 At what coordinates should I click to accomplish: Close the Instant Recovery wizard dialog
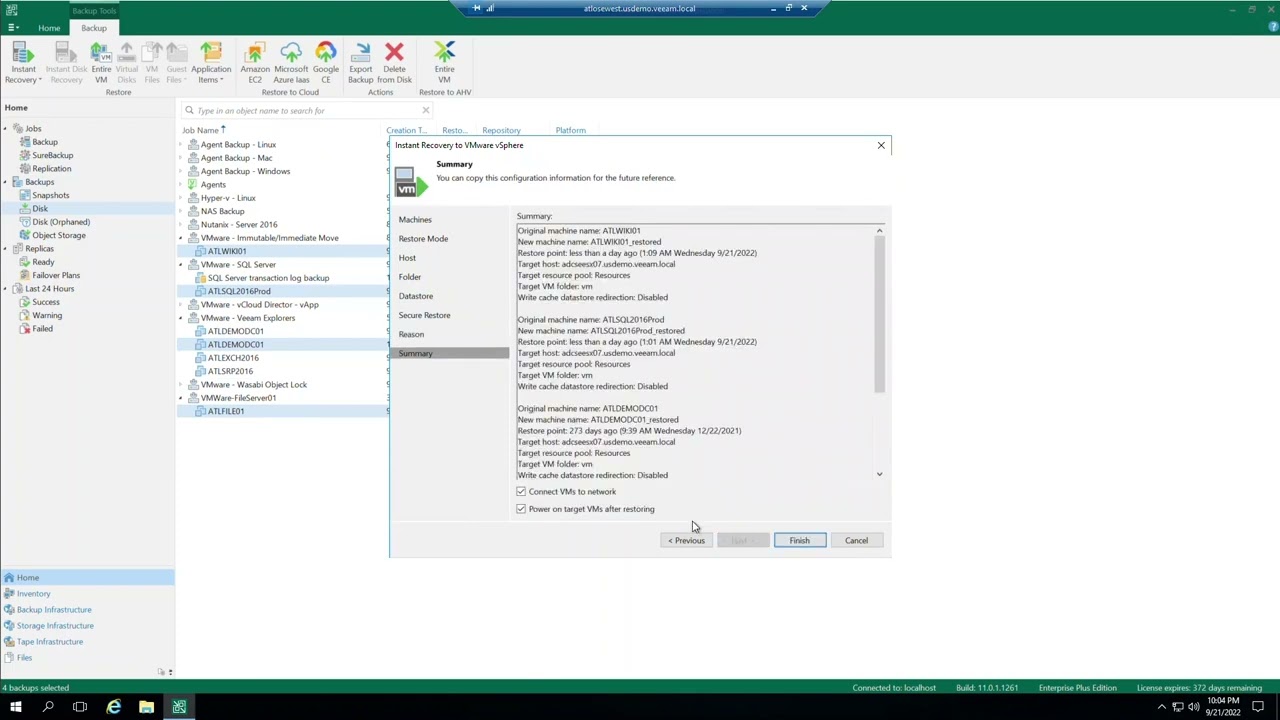click(x=881, y=145)
